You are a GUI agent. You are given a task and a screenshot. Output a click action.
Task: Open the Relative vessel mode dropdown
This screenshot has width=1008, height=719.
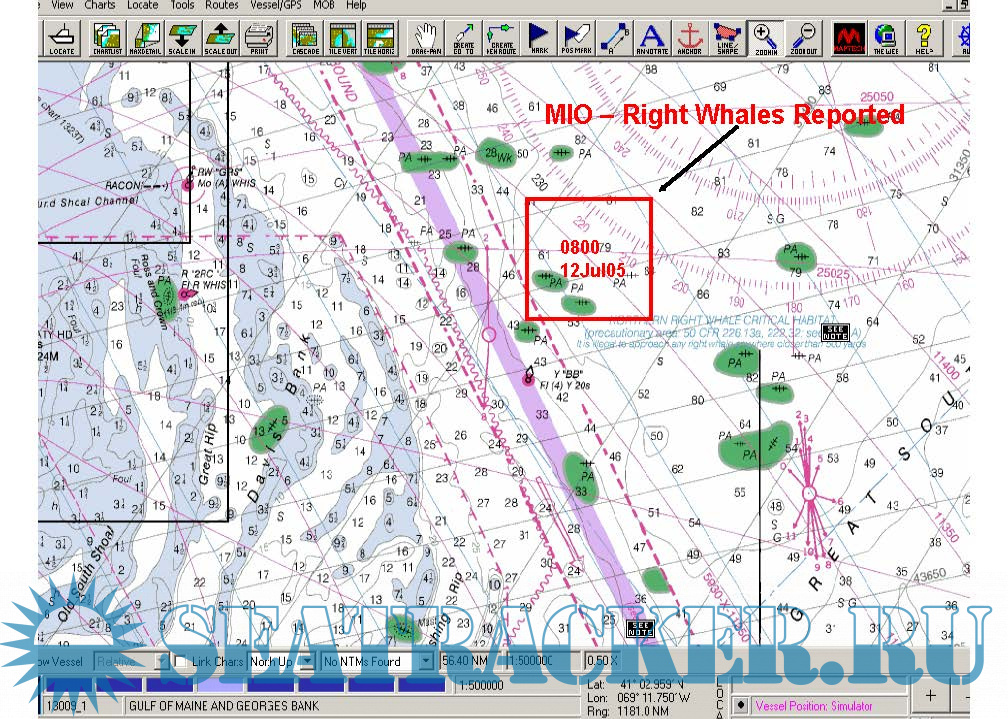click(160, 661)
